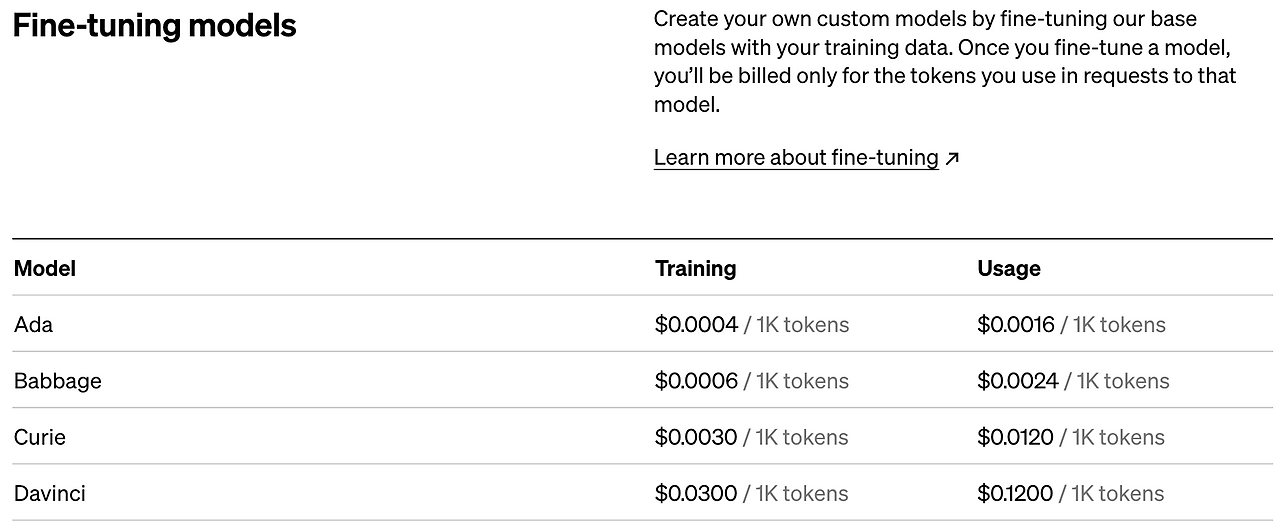Open the 'Learn more about fine-tuning' link
Screen dimensions: 1280x527
[x=796, y=158]
